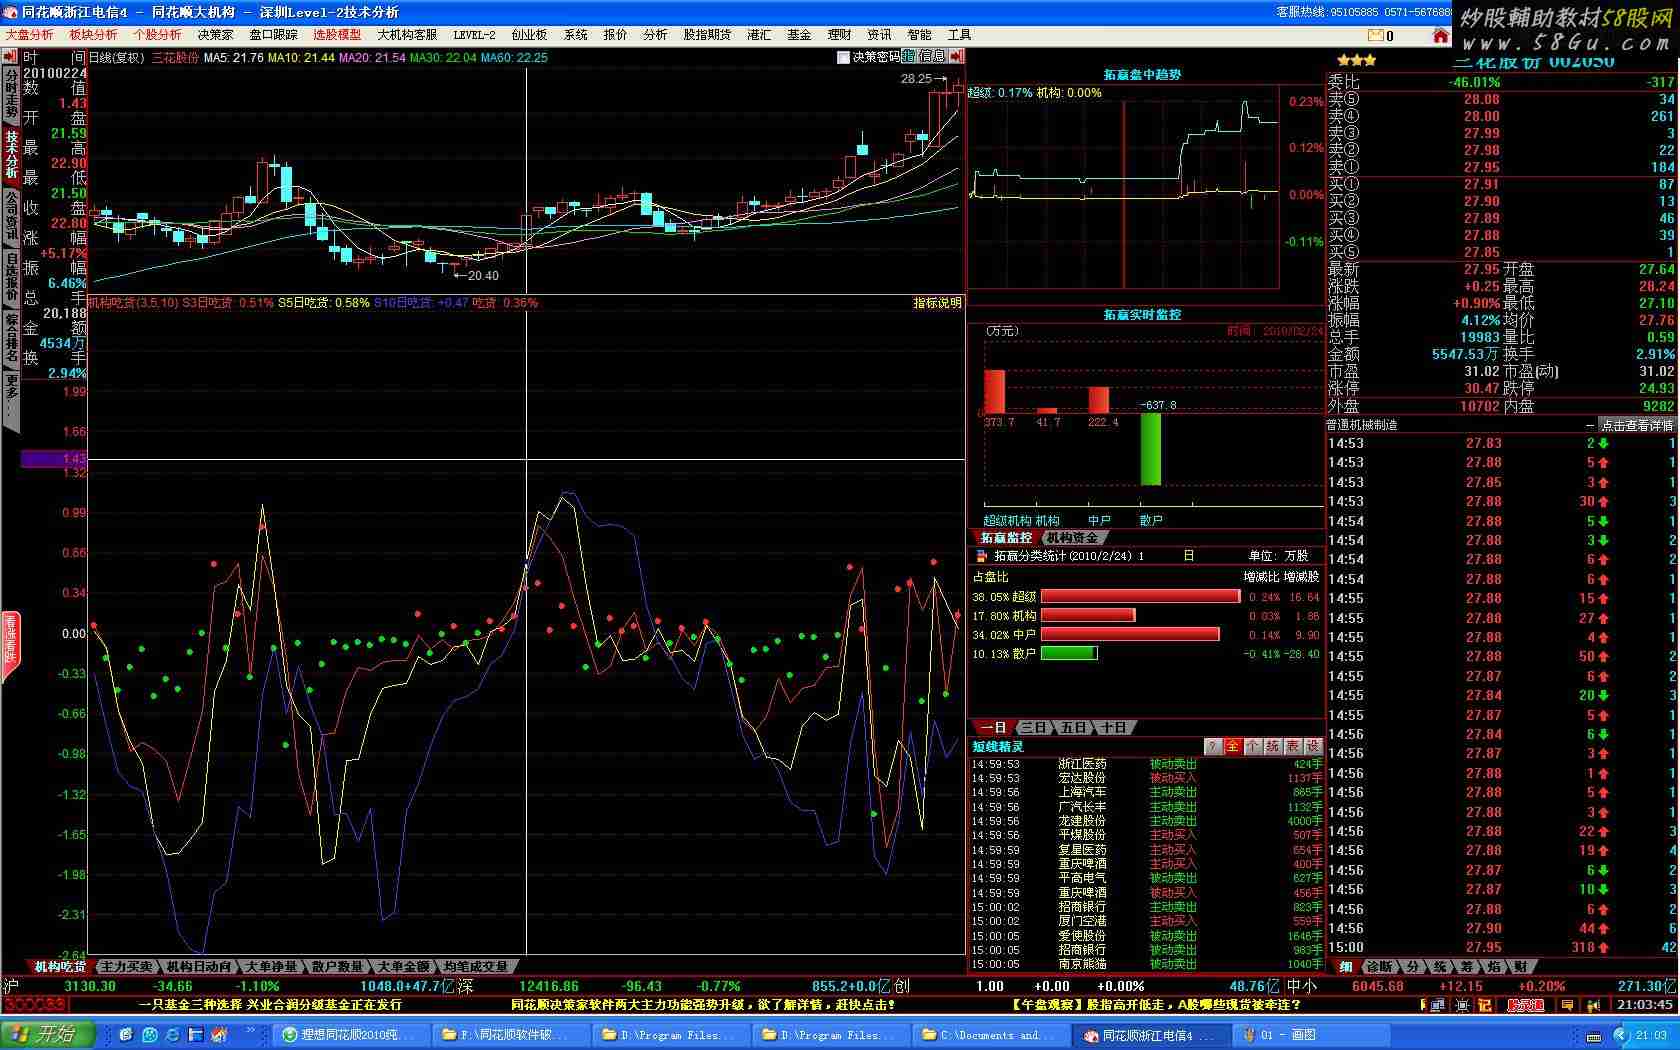Select the 一日 period tab
1680x1050 pixels.
(x=993, y=727)
